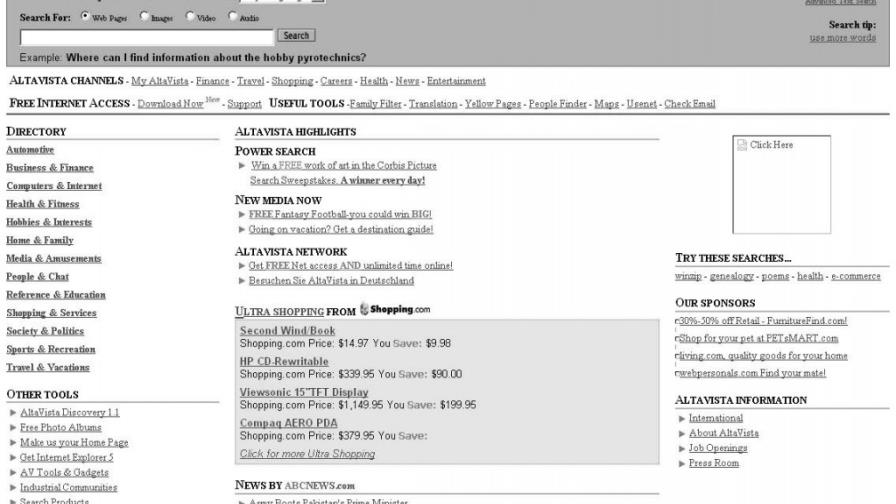Open My AltaVista channel
The height and width of the screenshot is (504, 896).
pos(159,81)
